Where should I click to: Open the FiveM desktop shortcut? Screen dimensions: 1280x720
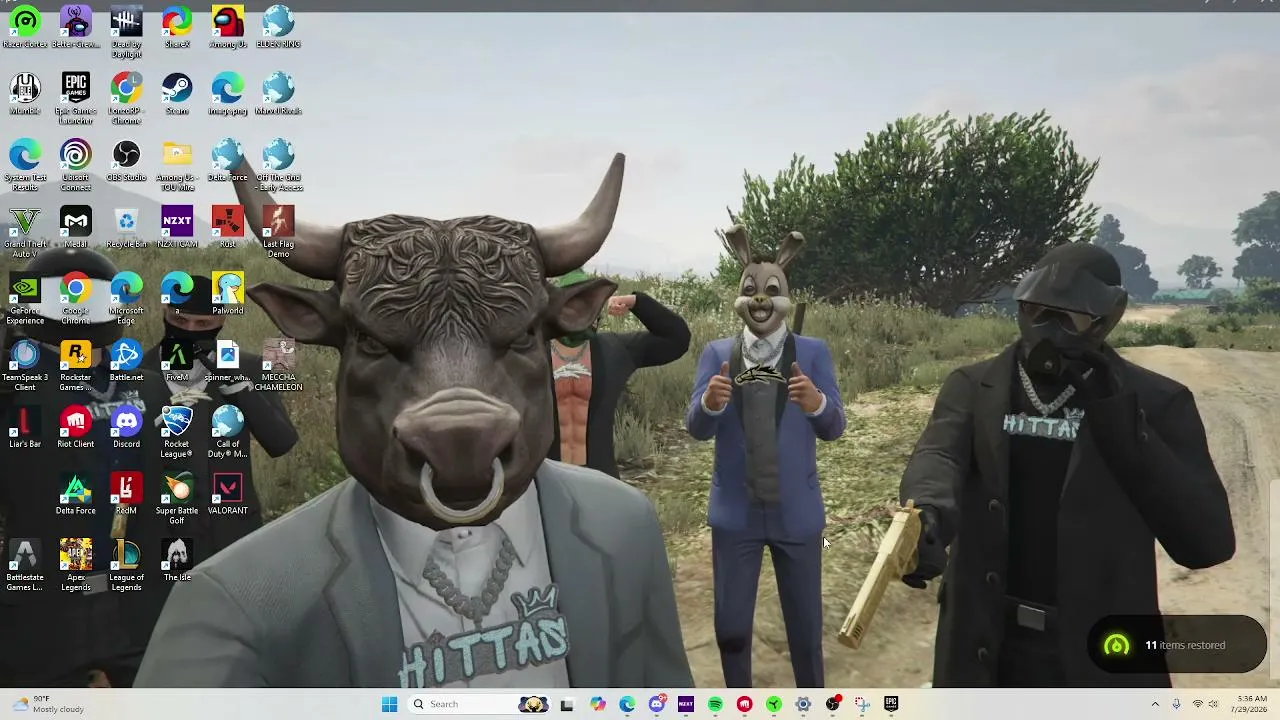tap(177, 361)
